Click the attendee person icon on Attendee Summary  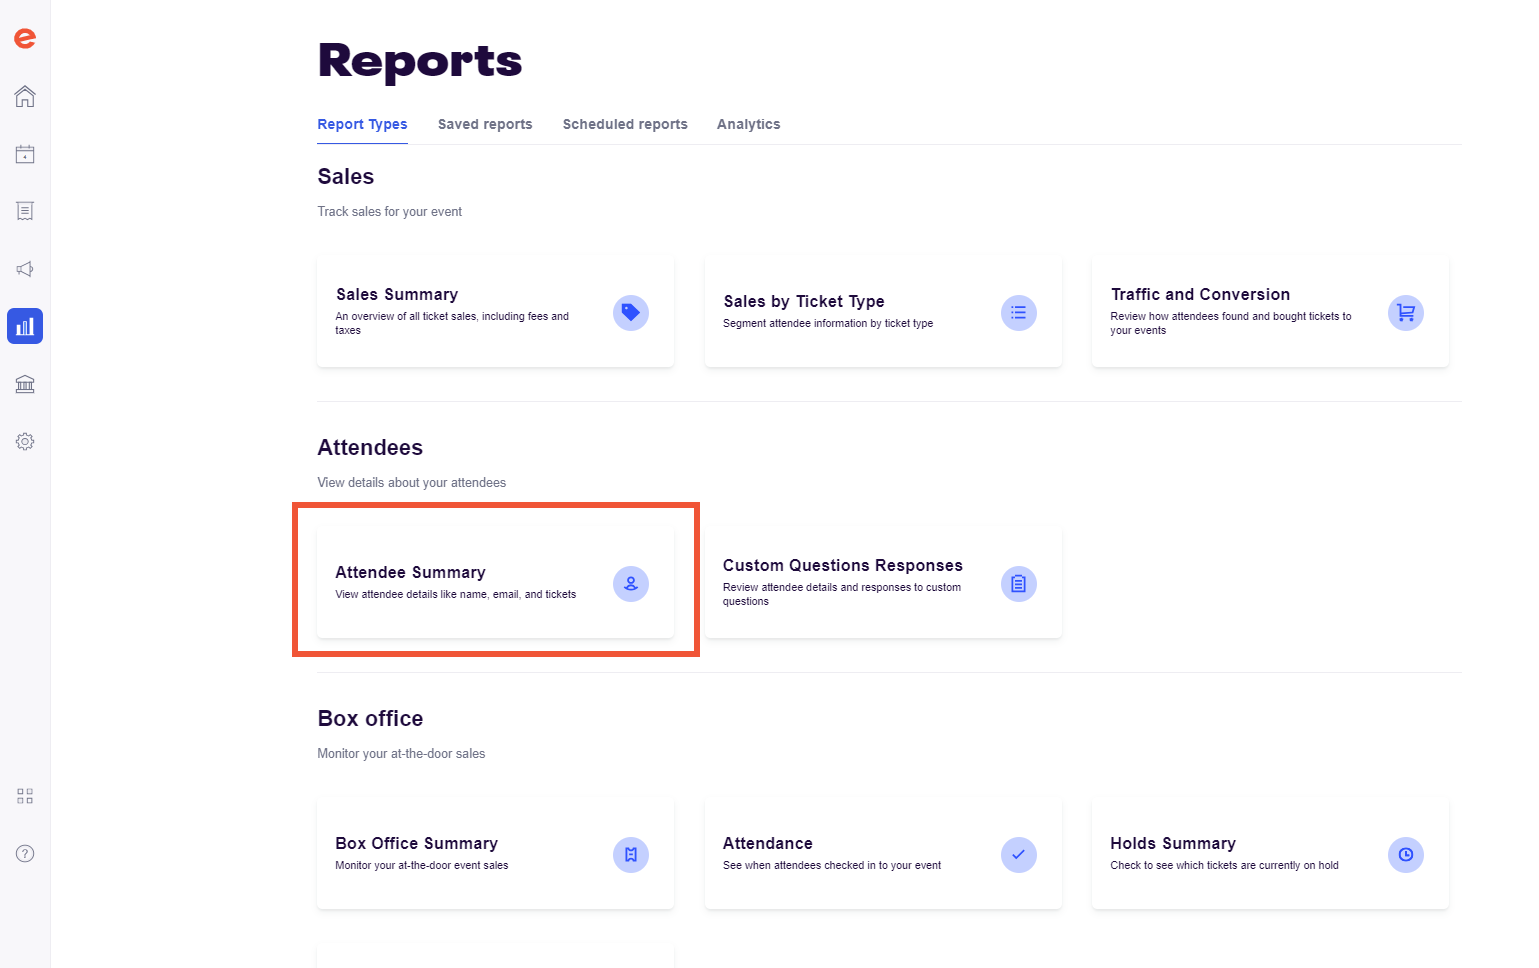[x=630, y=583]
